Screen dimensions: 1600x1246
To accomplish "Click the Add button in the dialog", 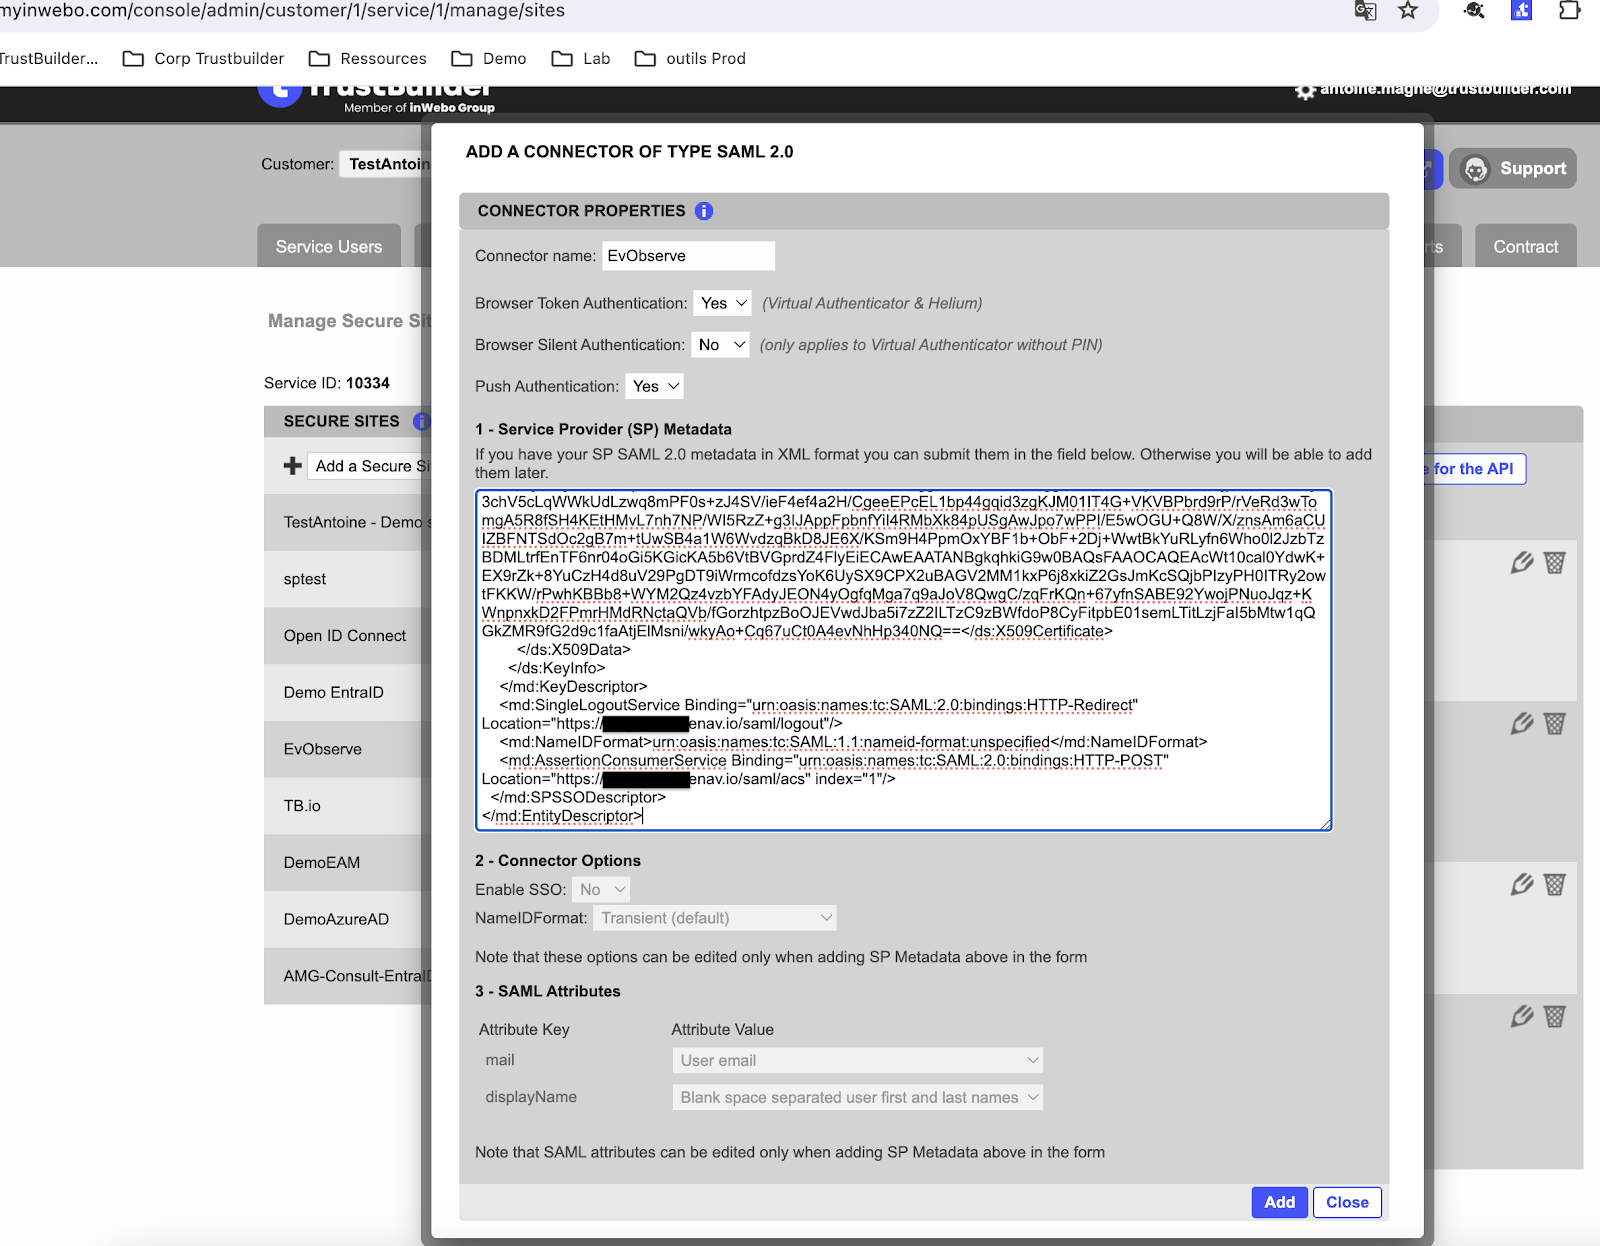I will (x=1280, y=1202).
